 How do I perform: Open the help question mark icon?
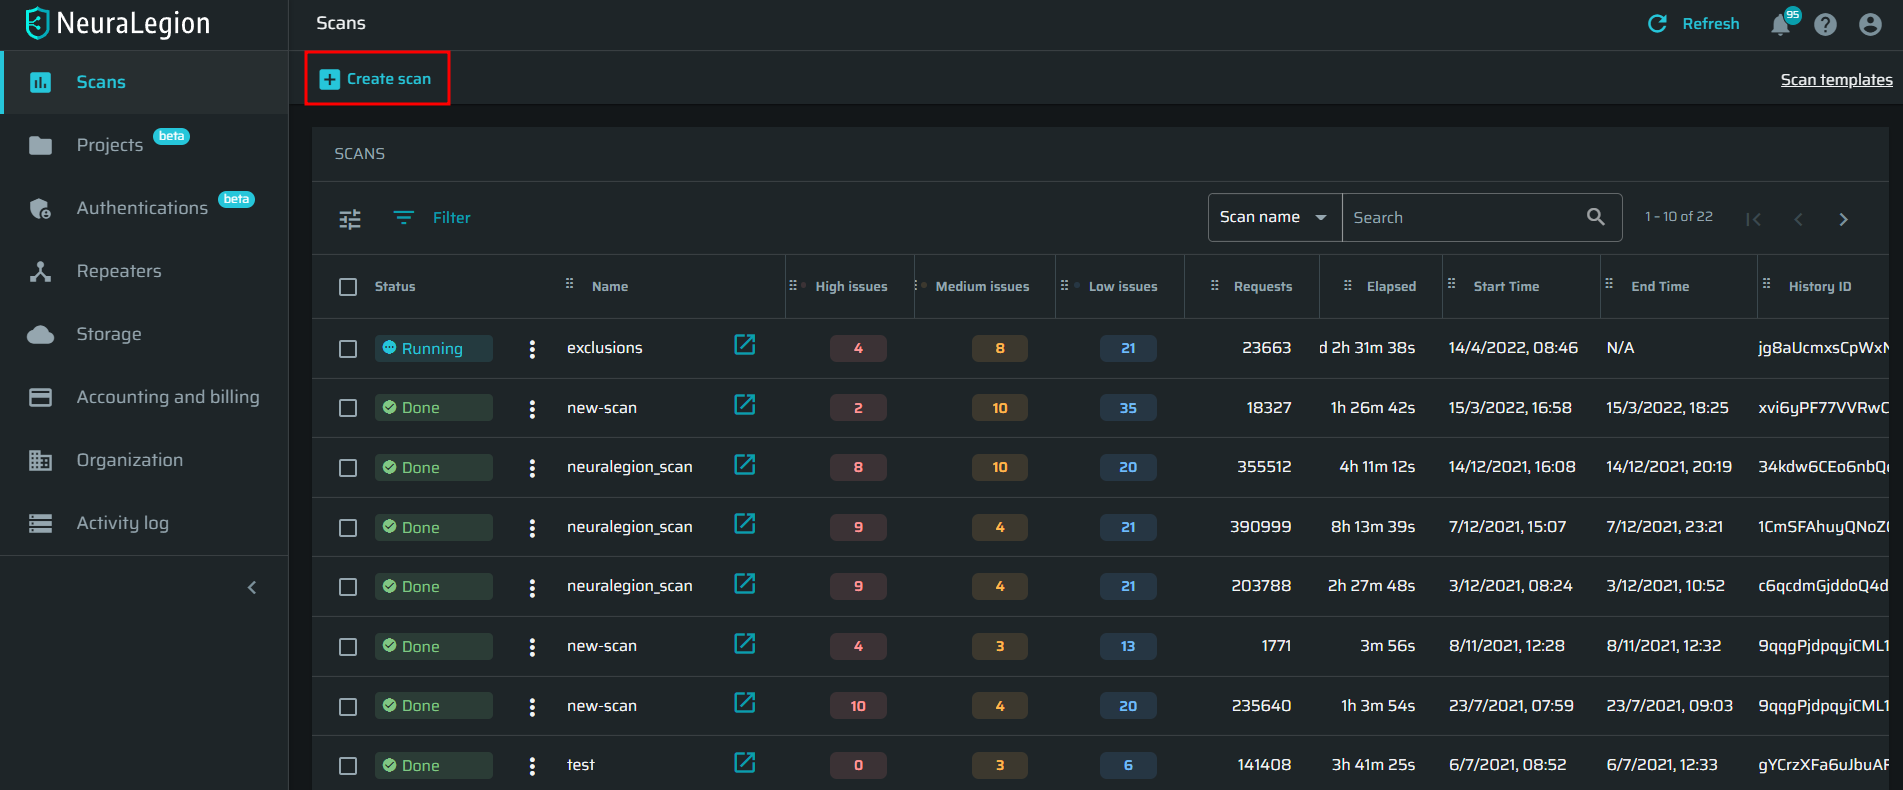click(x=1825, y=24)
